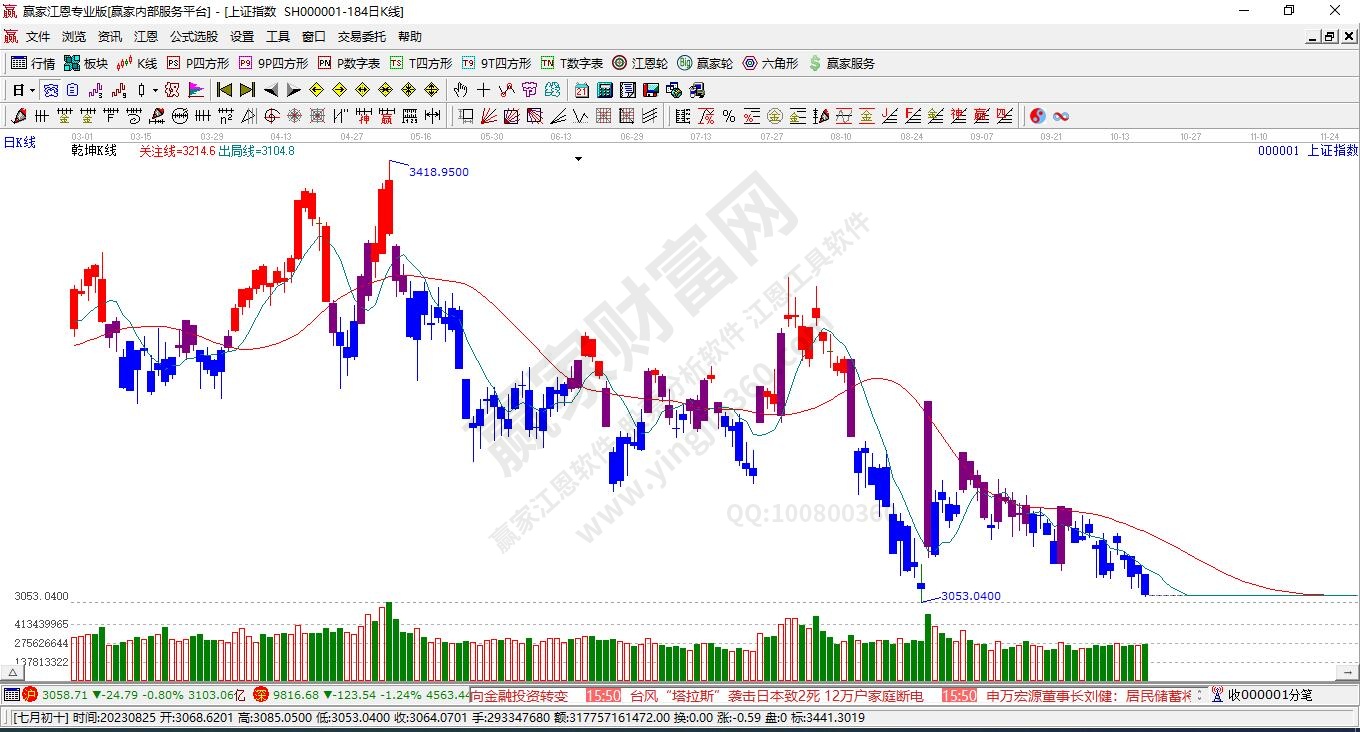
Task: Open the candlestick style dropdown arrow
Action: click(x=155, y=90)
